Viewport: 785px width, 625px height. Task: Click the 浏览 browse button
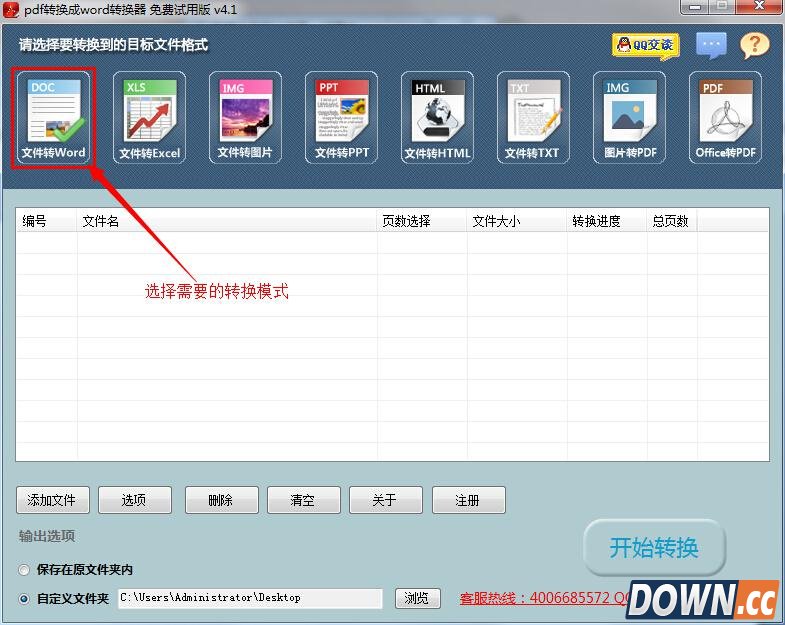(x=418, y=598)
